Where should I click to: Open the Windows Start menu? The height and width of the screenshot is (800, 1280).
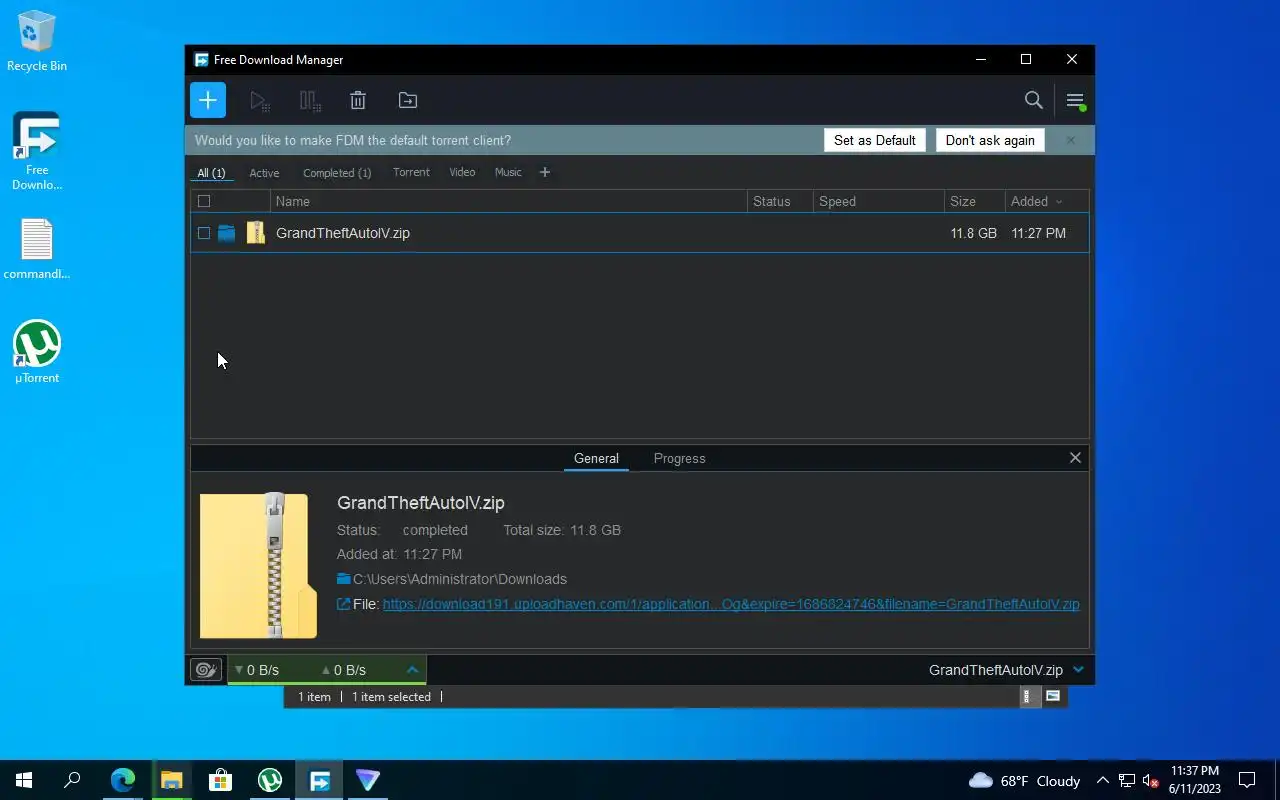24,780
